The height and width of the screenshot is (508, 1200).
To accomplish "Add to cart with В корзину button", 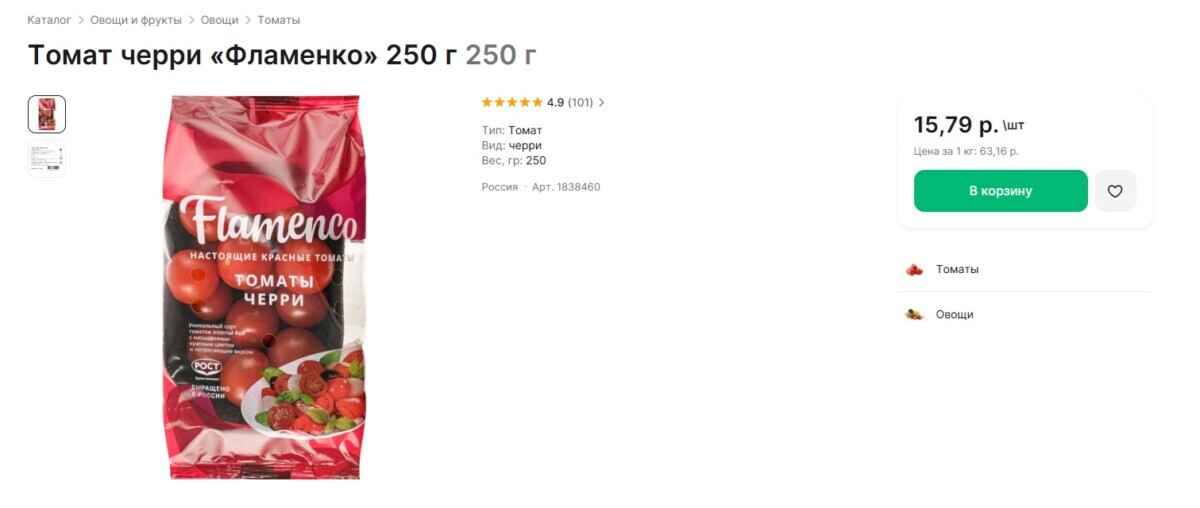I will [x=1001, y=191].
